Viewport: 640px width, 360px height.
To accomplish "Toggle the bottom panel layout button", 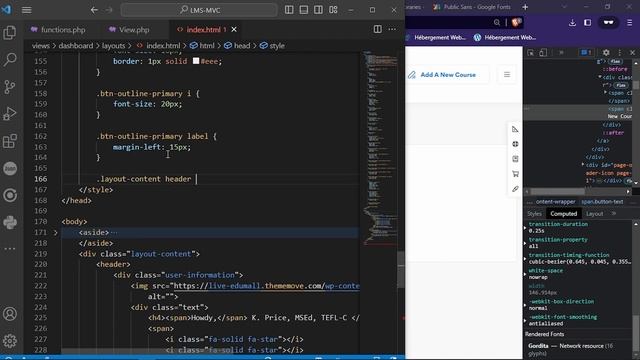I will pos(304,10).
